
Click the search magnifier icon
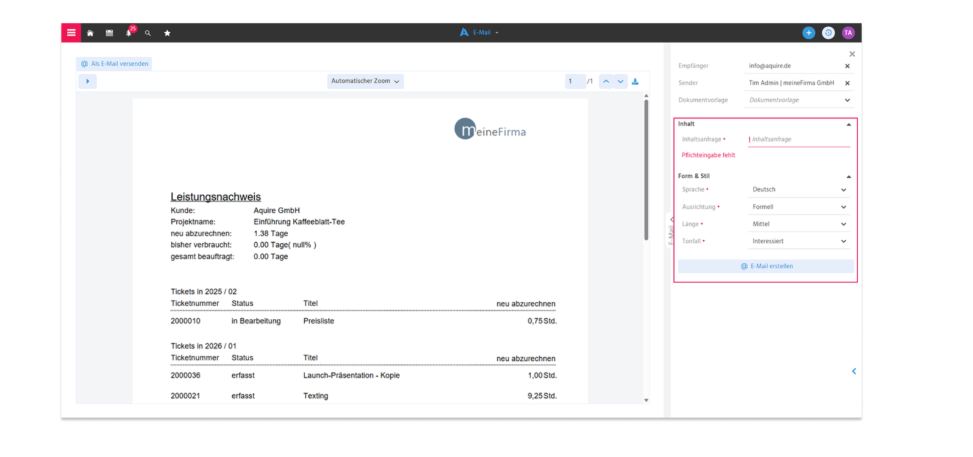pyautogui.click(x=148, y=33)
